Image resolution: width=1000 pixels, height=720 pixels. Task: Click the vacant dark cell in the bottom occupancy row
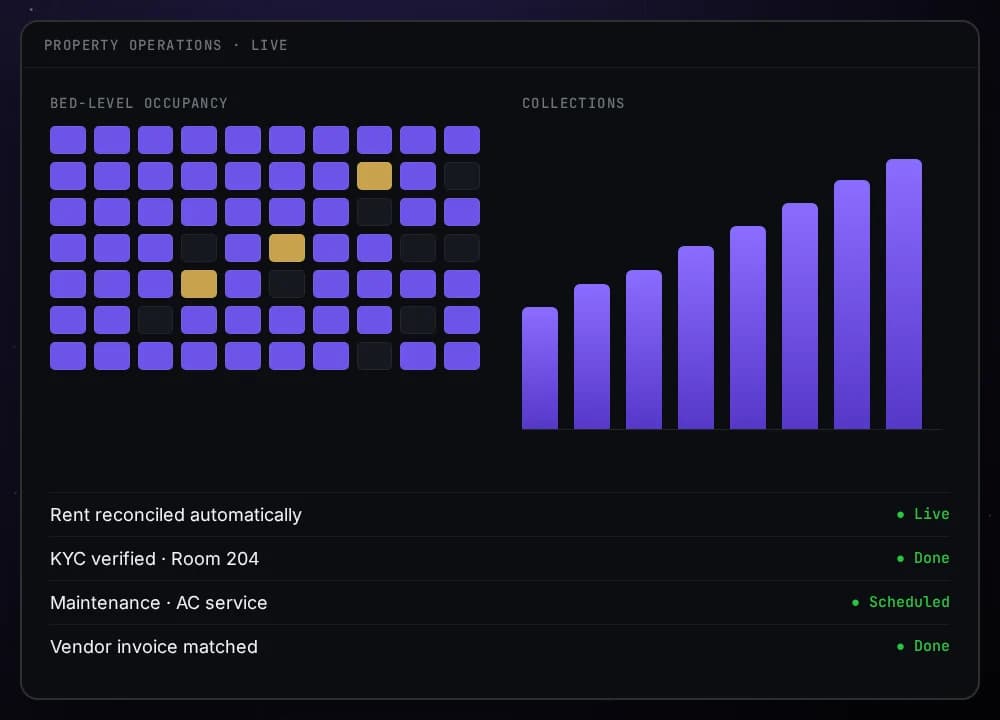[374, 356]
